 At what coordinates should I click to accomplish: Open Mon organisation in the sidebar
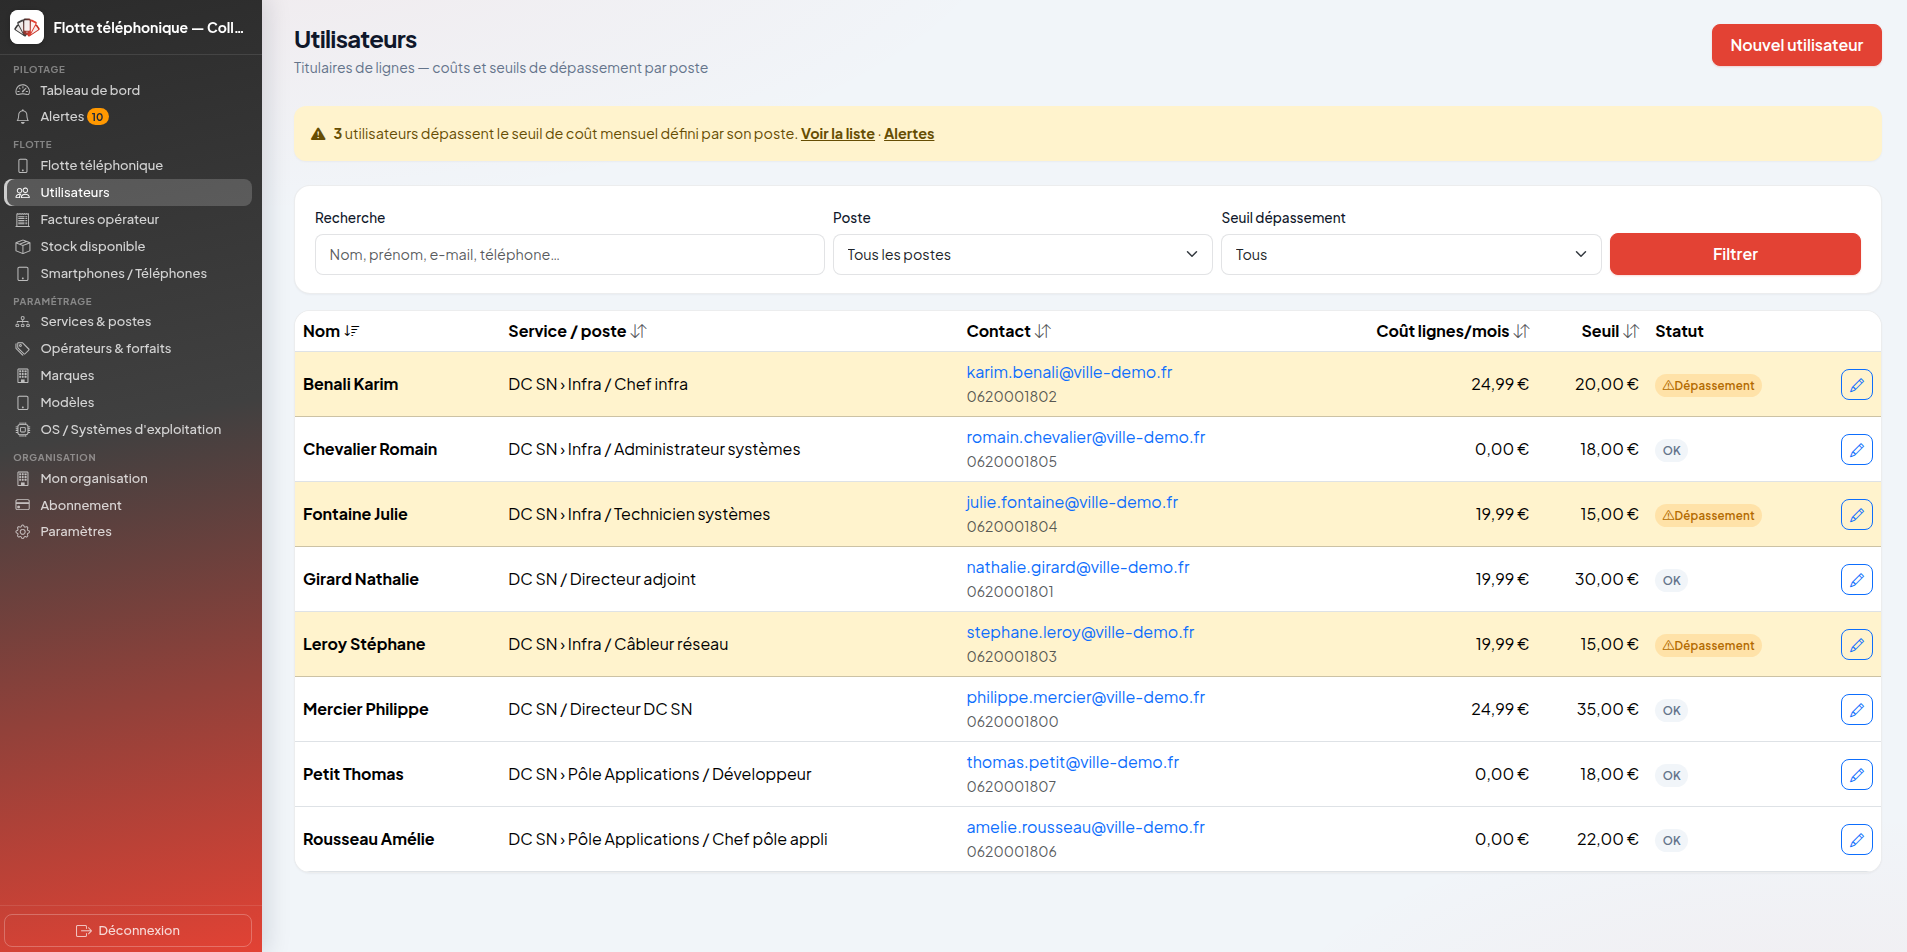click(x=128, y=478)
